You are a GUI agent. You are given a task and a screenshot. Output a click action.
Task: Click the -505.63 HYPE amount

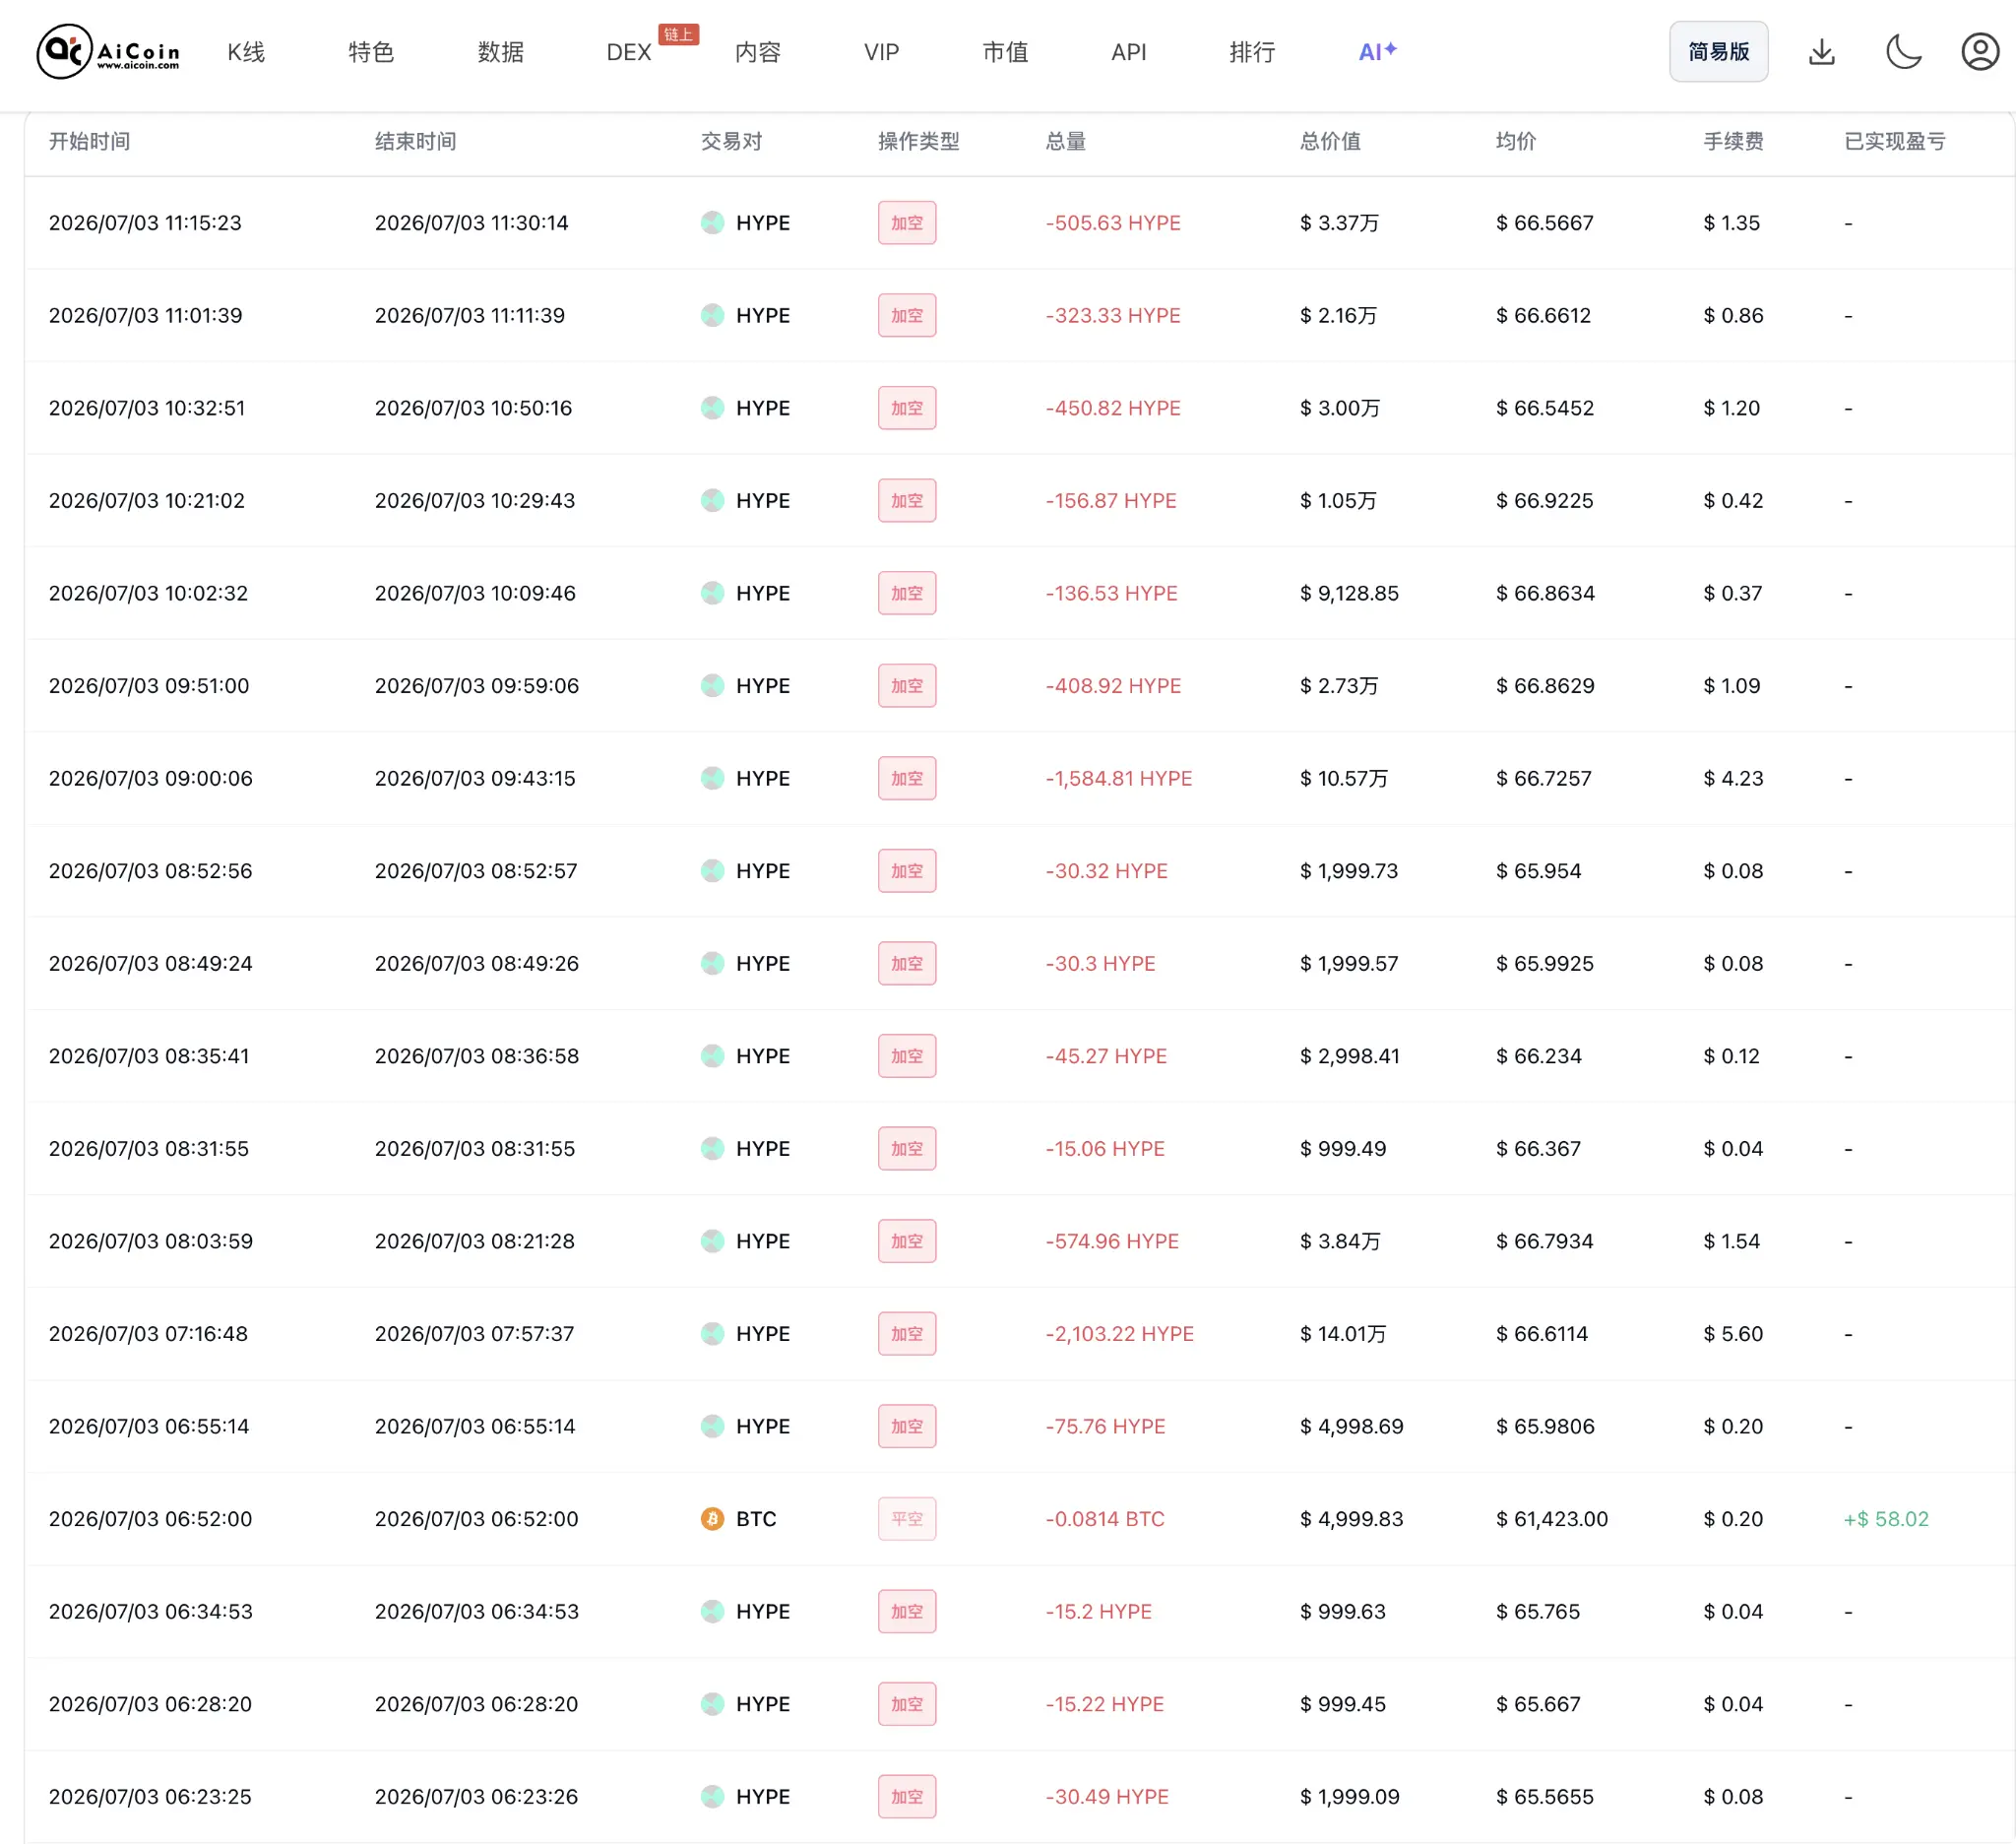point(1113,222)
